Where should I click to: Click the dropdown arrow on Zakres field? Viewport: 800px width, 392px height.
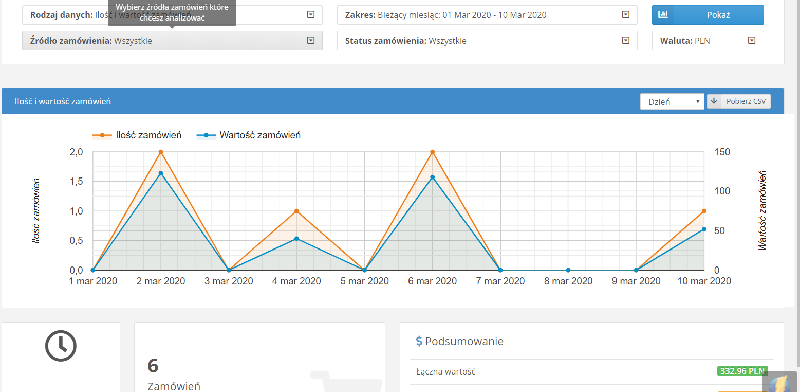point(626,15)
